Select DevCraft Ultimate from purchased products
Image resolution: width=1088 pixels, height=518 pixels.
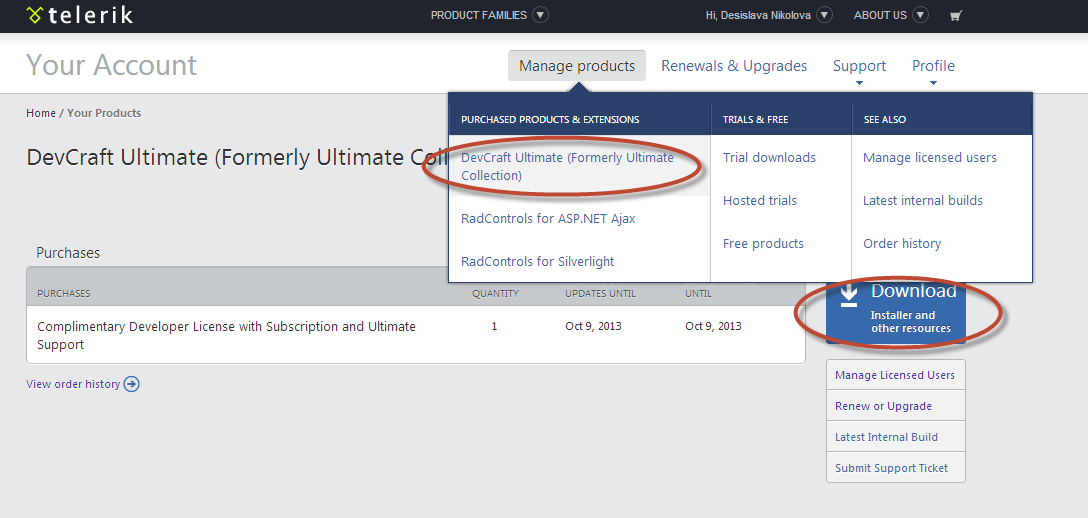tap(567, 166)
